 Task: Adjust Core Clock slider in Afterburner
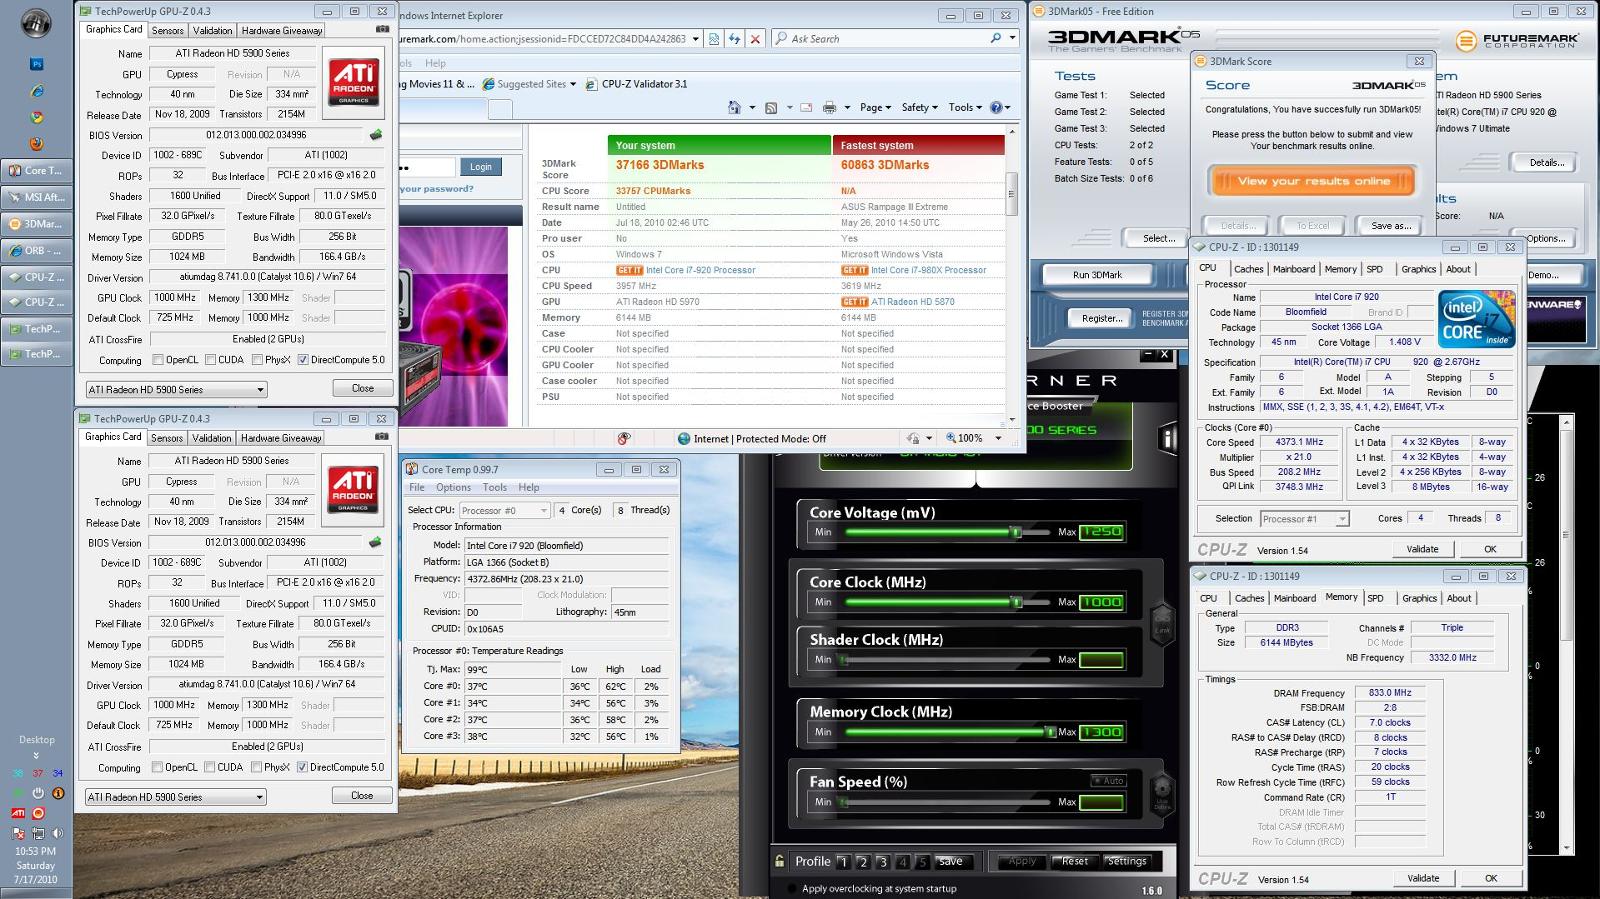coord(1016,602)
